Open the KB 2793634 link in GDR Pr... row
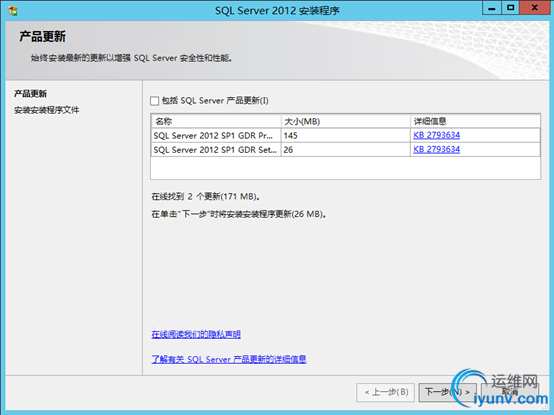This screenshot has width=554, height=415. coord(436,135)
